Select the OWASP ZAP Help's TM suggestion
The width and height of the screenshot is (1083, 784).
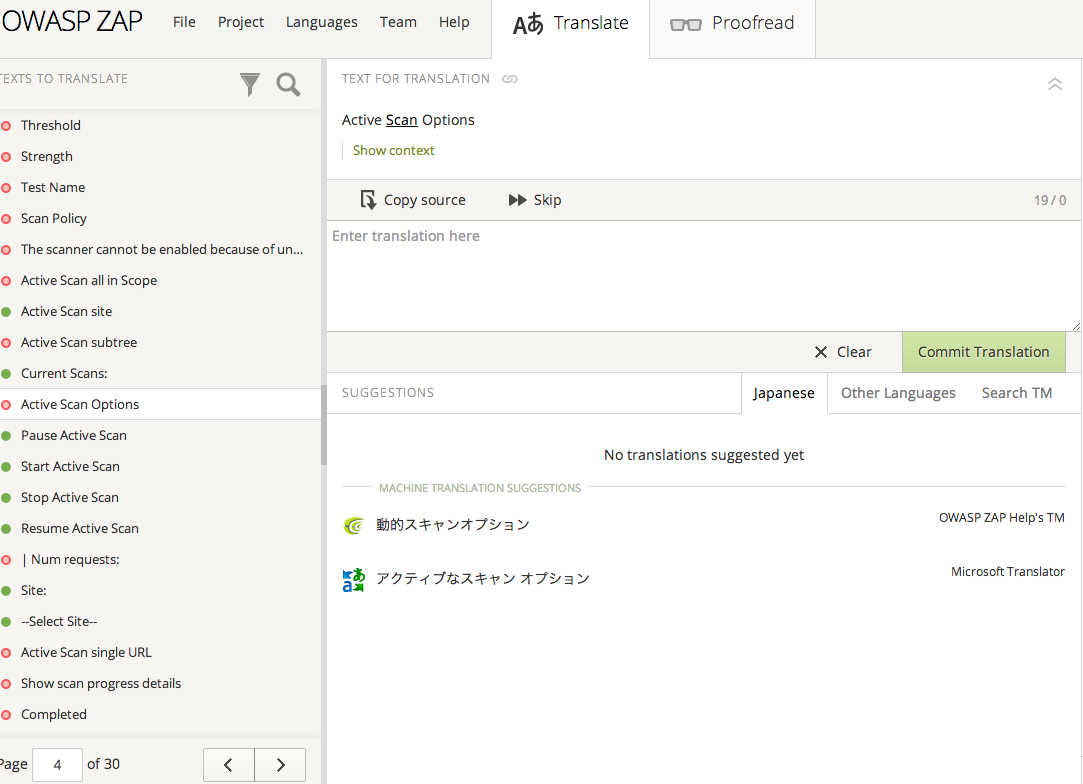453,525
